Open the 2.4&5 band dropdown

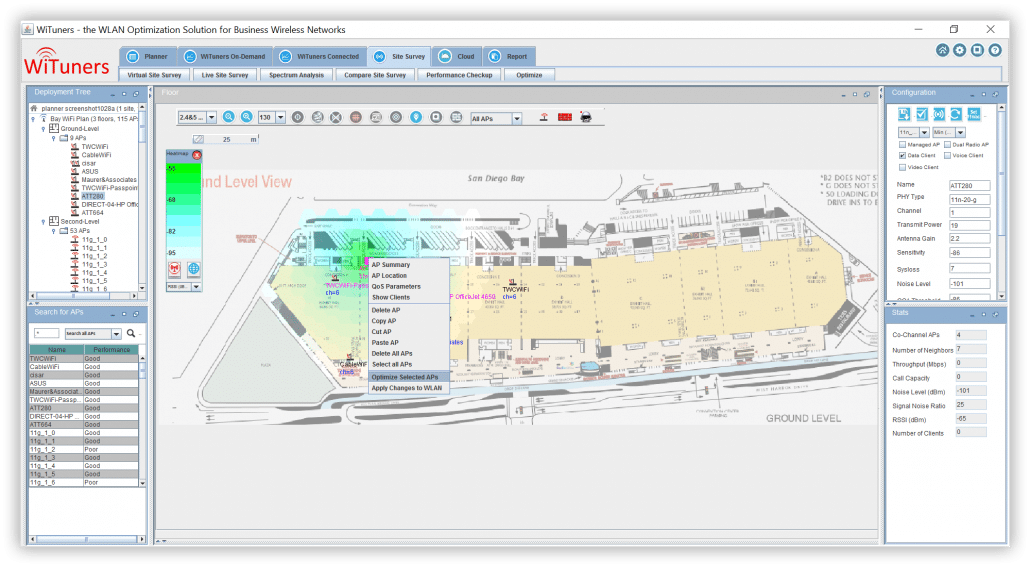pos(212,118)
